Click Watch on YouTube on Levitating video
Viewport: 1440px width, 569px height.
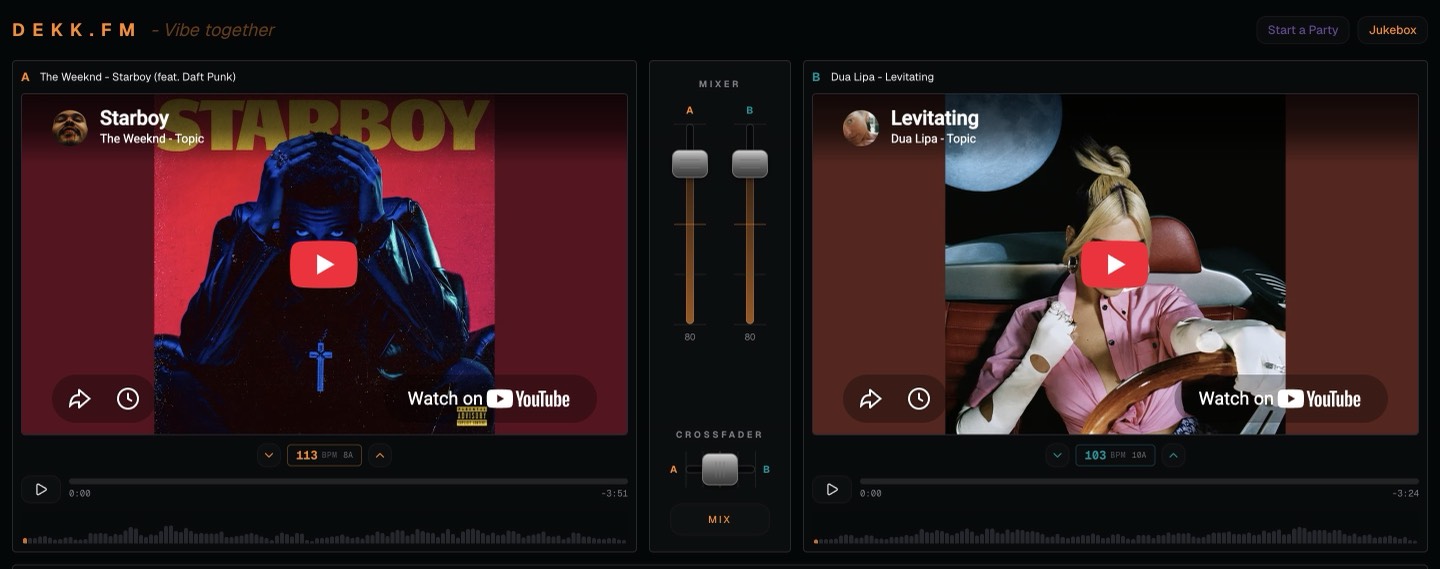coord(1281,399)
